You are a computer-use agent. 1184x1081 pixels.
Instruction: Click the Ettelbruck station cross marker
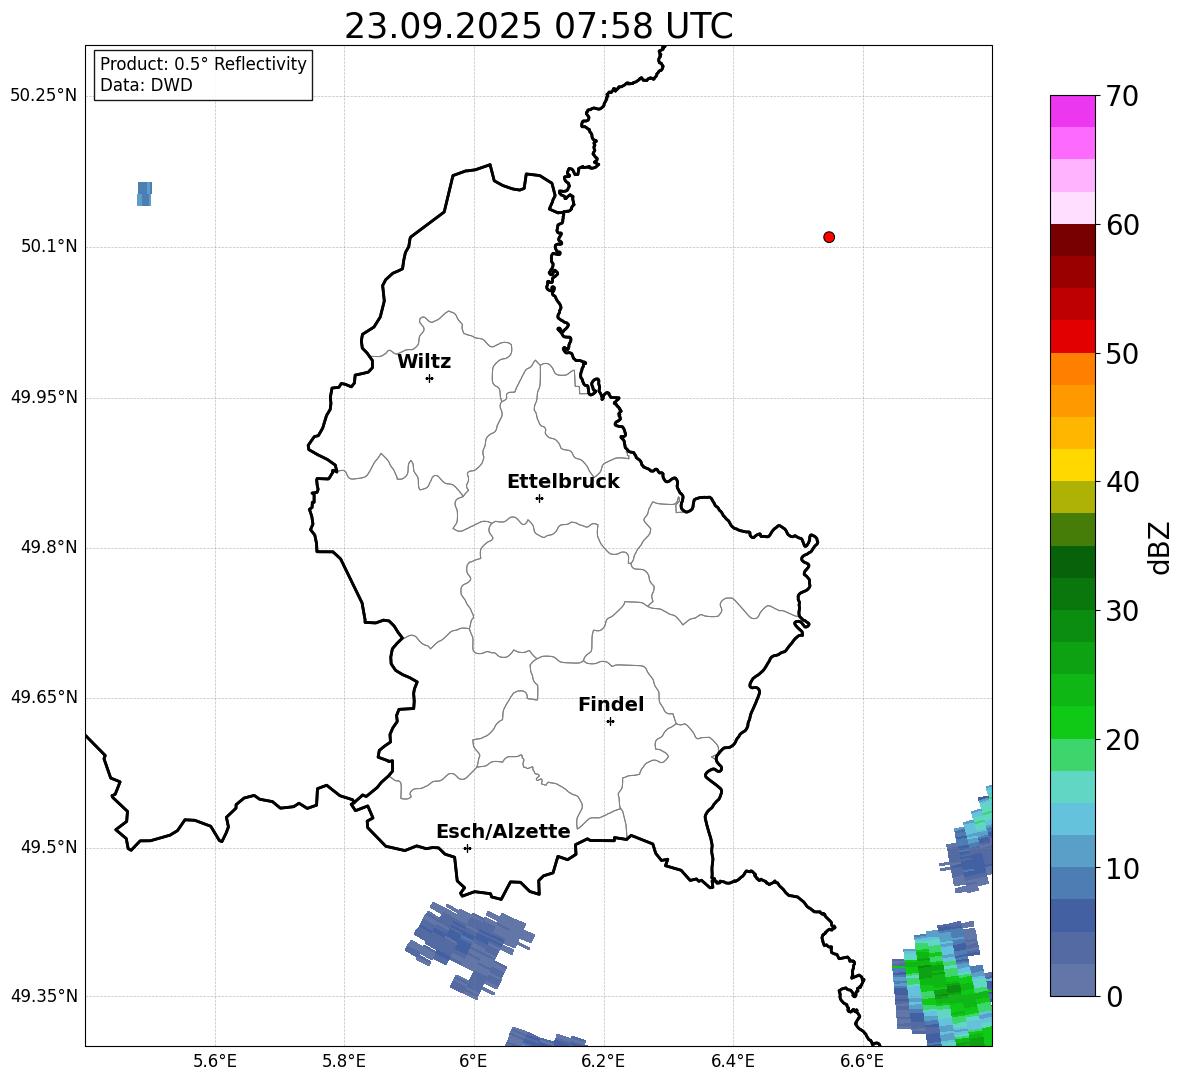click(539, 498)
